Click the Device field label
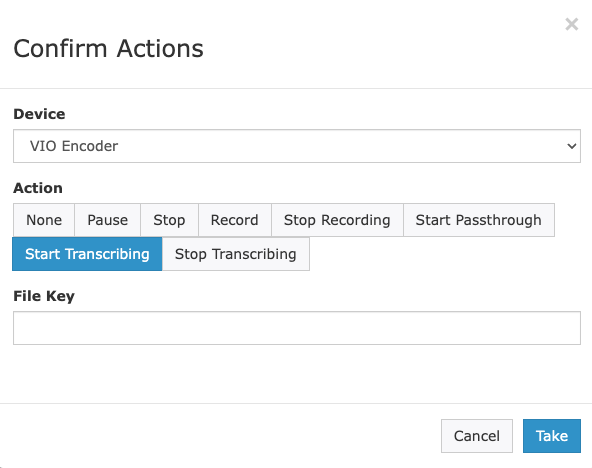Image resolution: width=592 pixels, height=468 pixels. pos(39,114)
